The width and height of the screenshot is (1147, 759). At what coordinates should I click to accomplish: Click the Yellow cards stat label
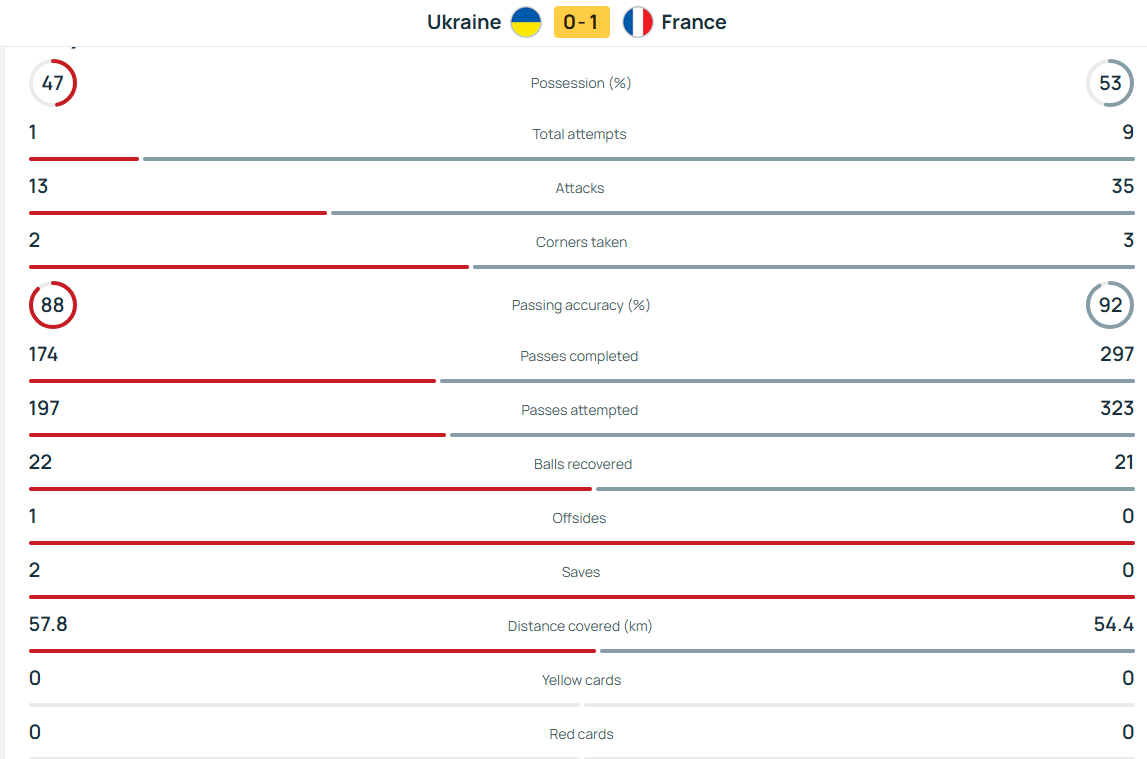click(581, 680)
